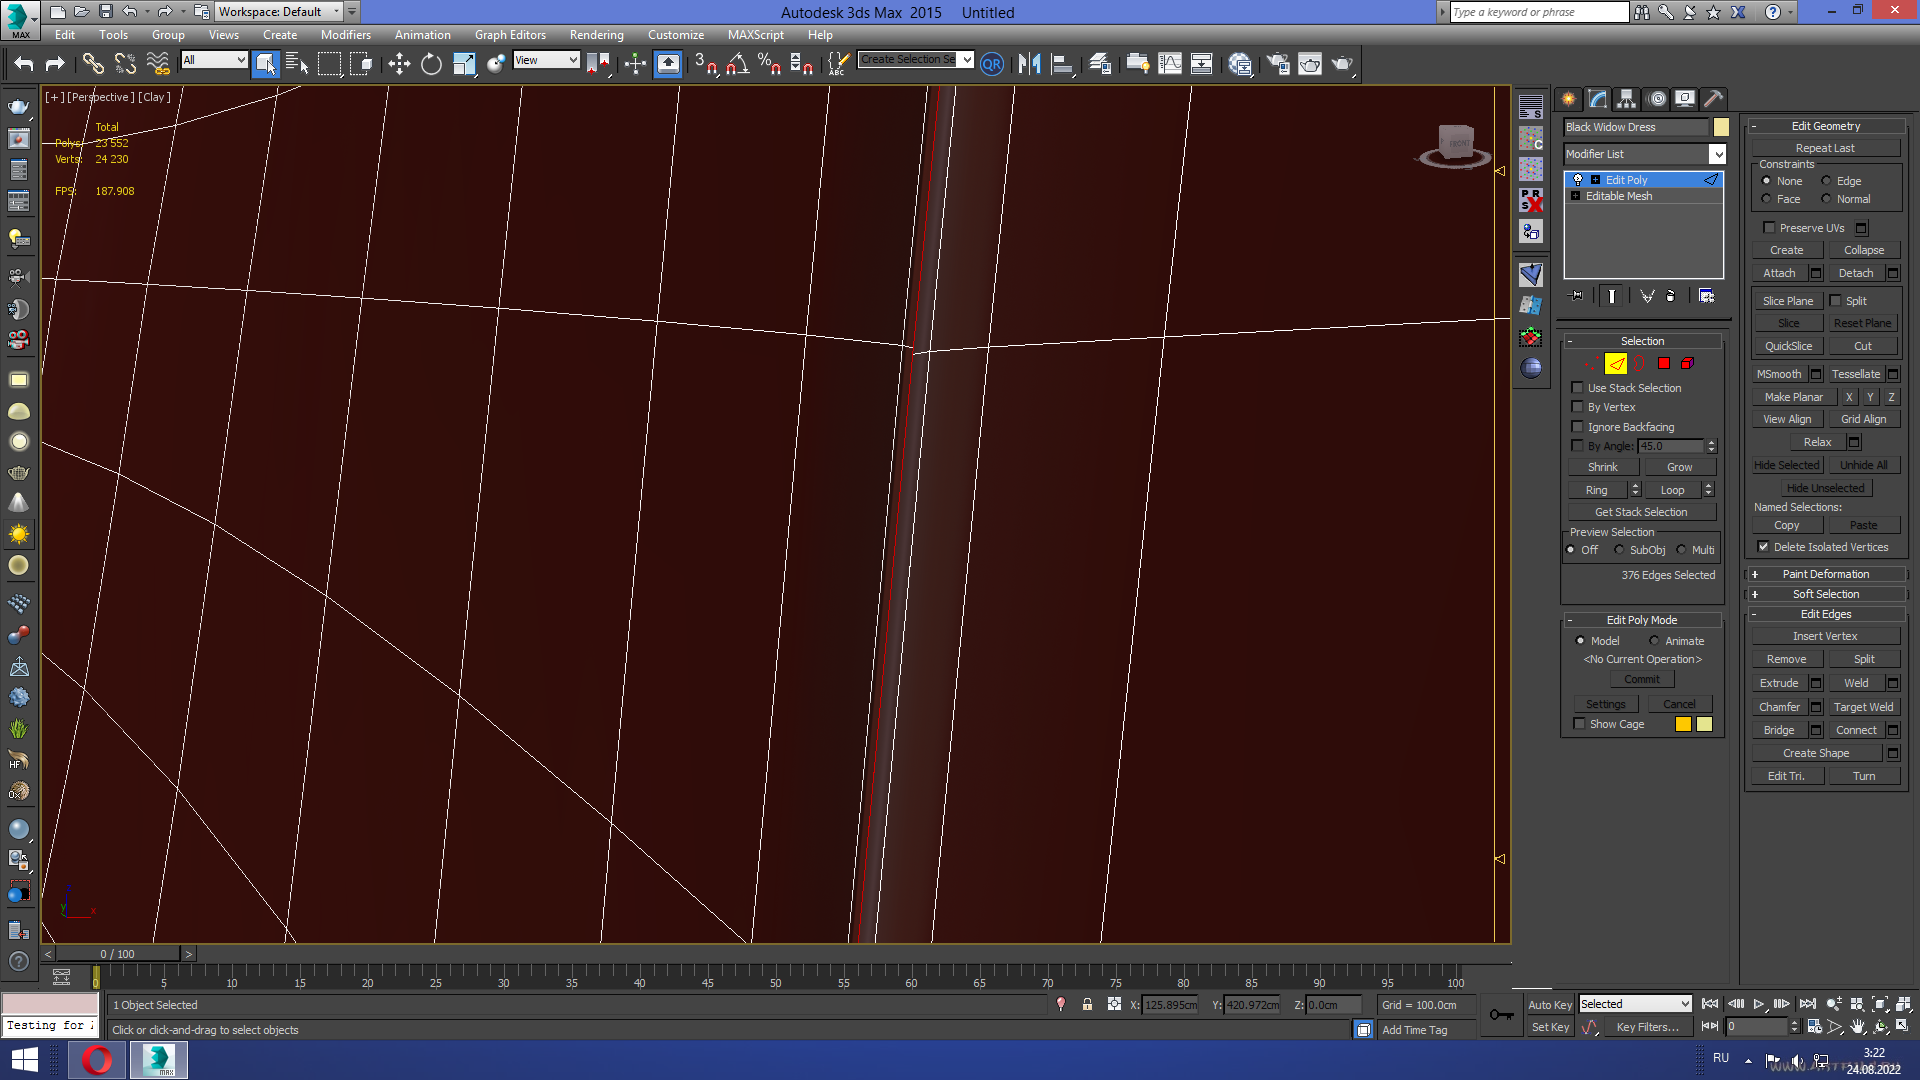Image resolution: width=1920 pixels, height=1080 pixels.
Task: Check the Preserve UVs option
Action: [1769, 228]
